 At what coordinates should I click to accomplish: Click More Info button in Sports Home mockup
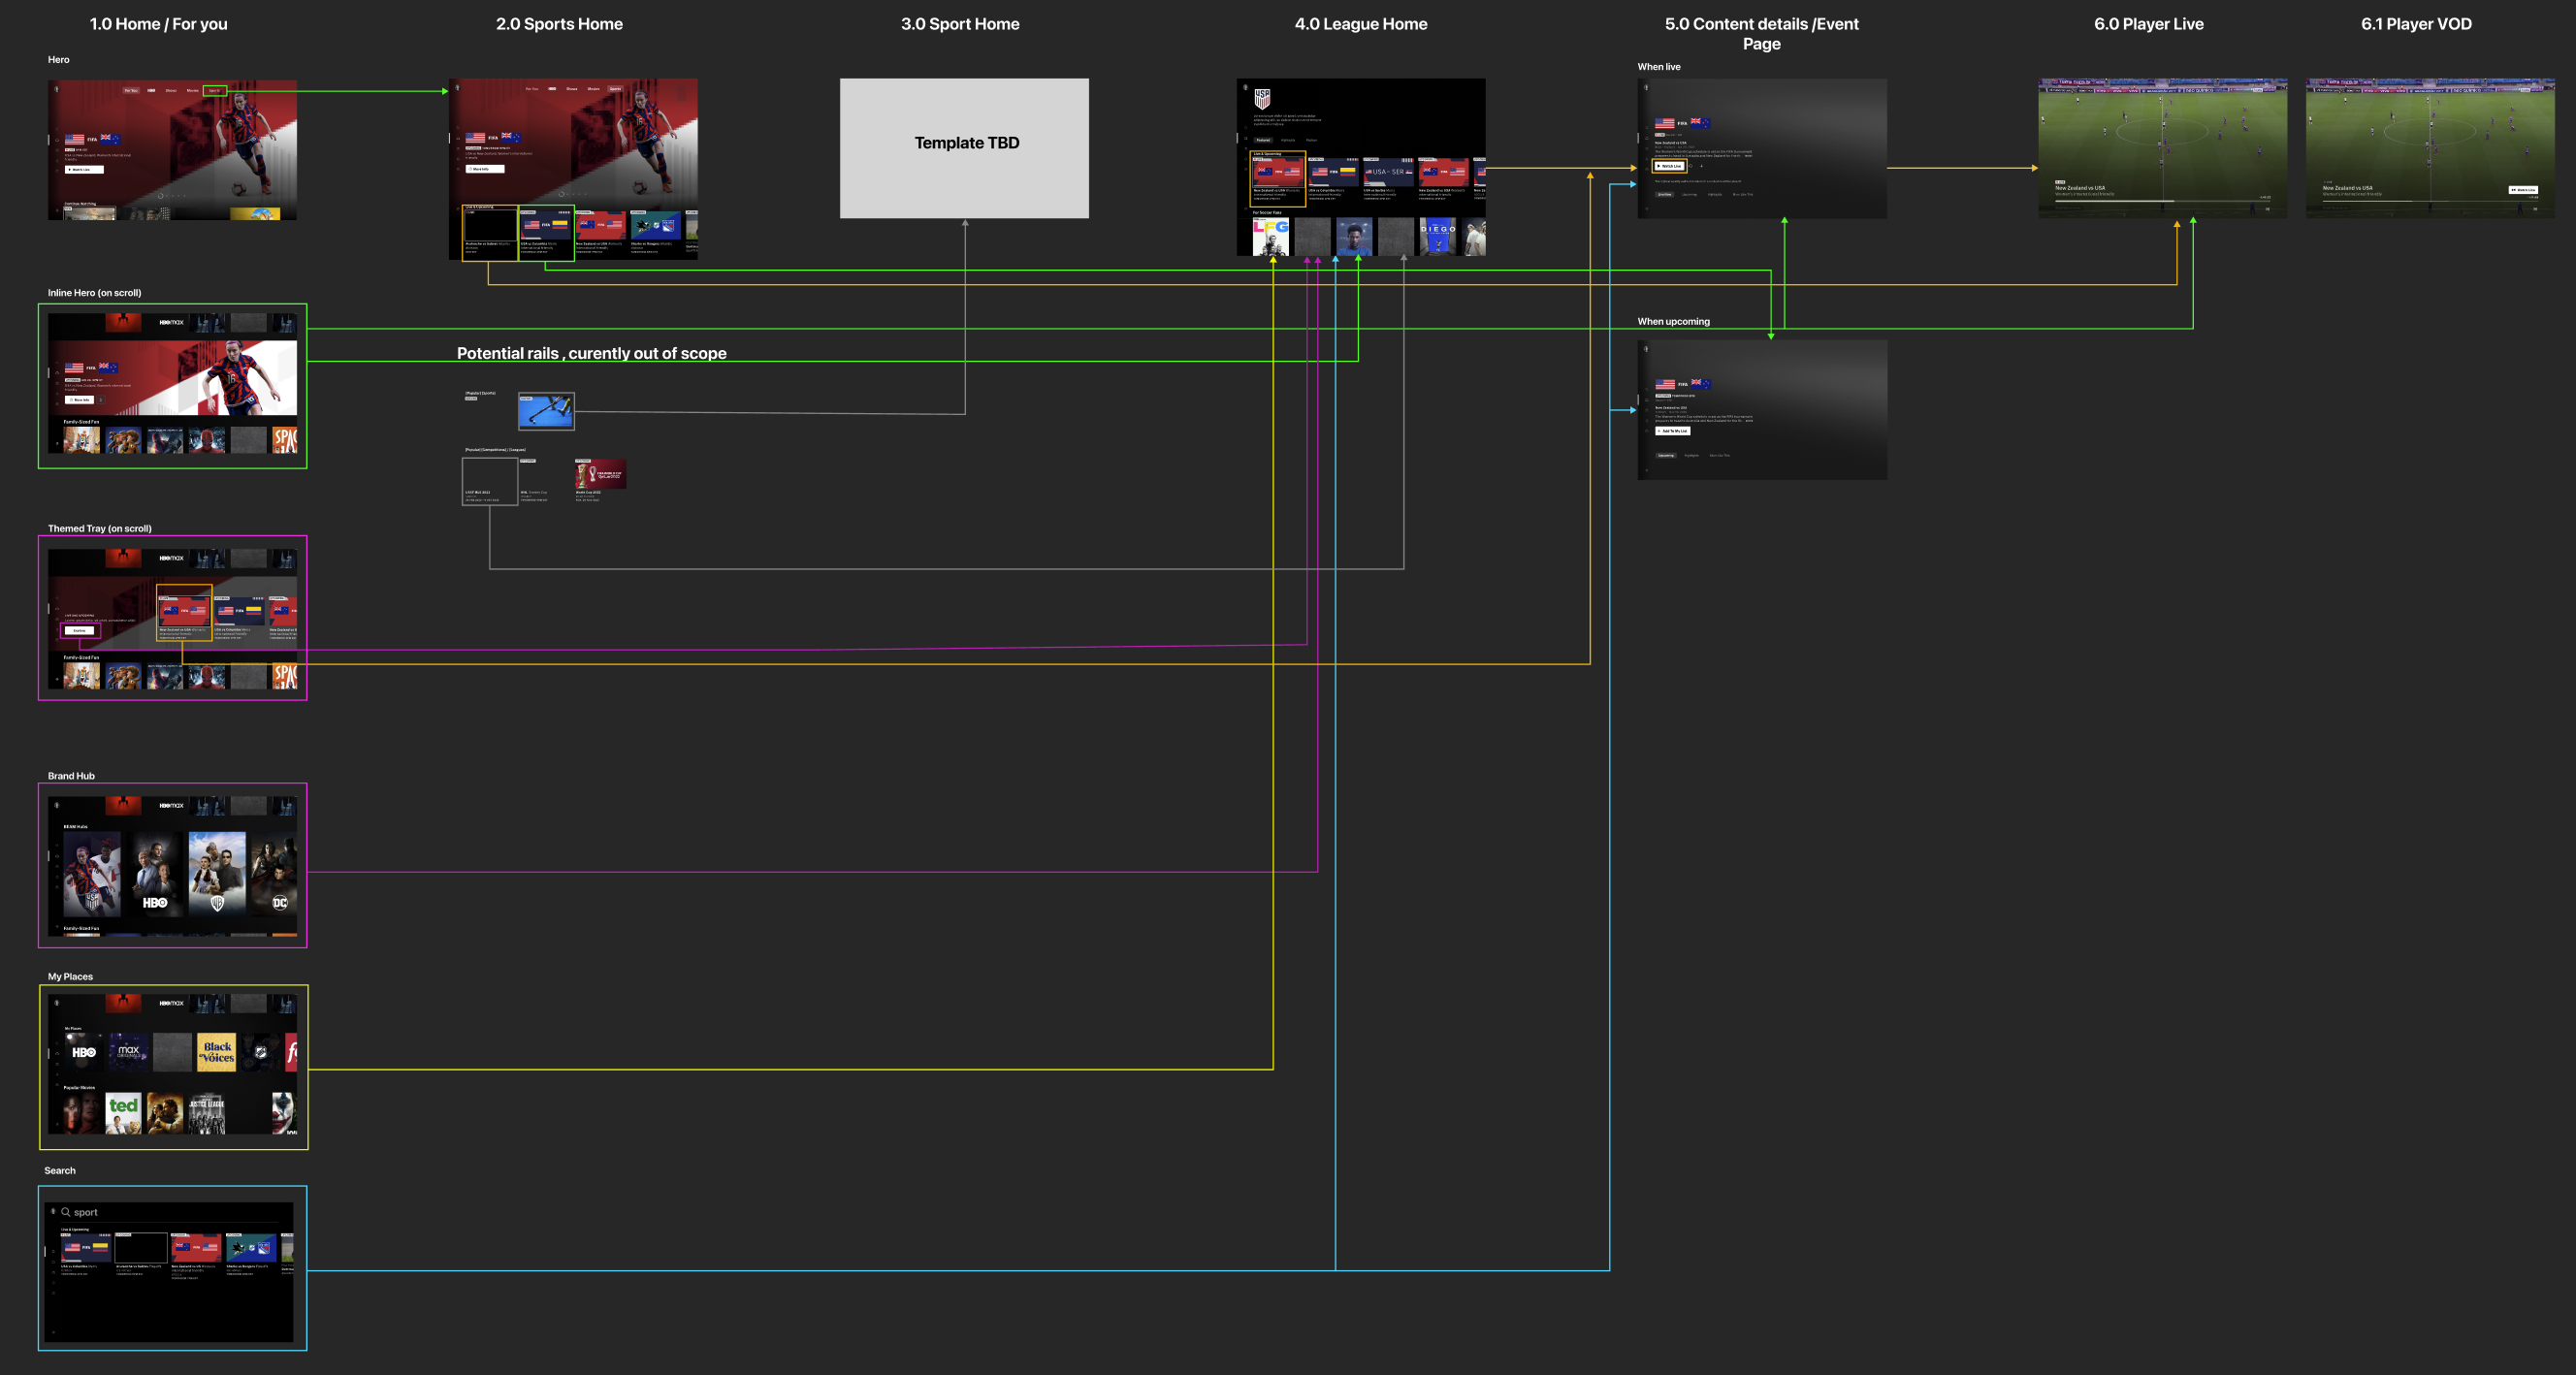click(484, 169)
